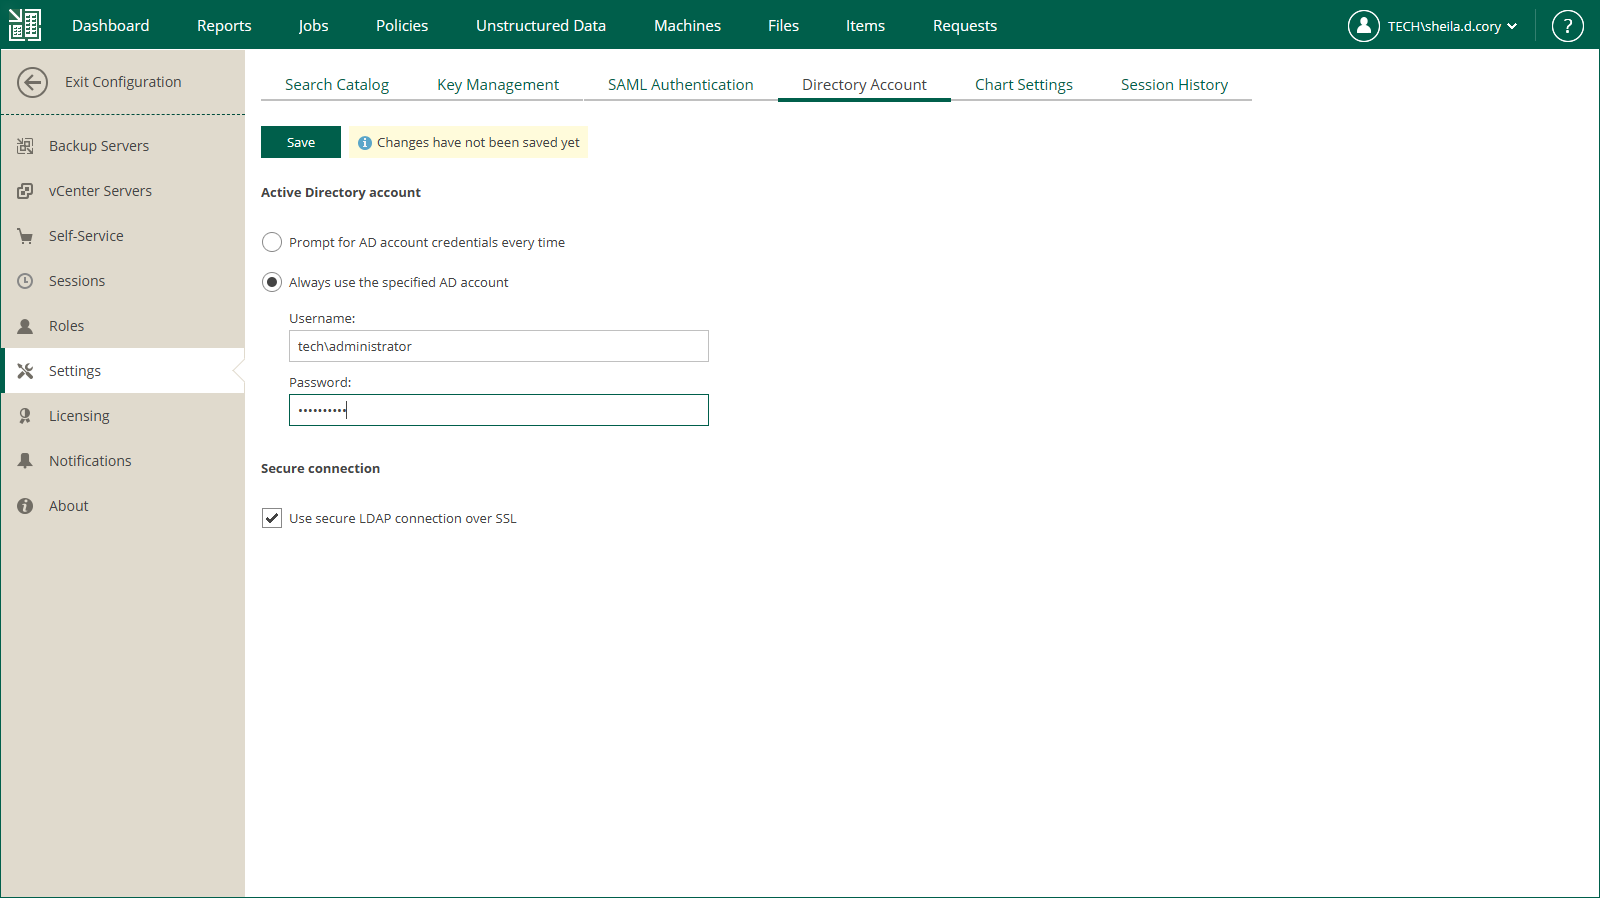Click the Licensing ribbon icon
The width and height of the screenshot is (1600, 898).
tap(25, 416)
